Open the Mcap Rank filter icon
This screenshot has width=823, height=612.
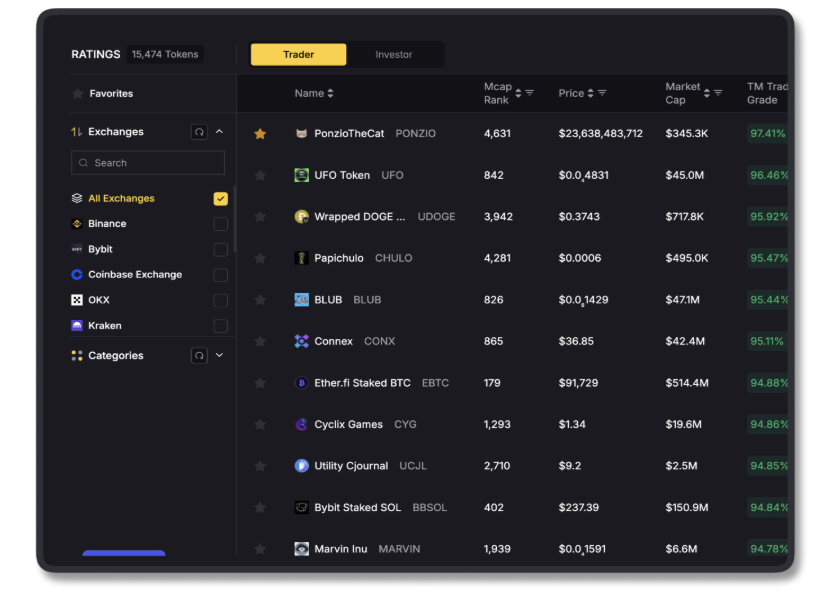pos(530,93)
